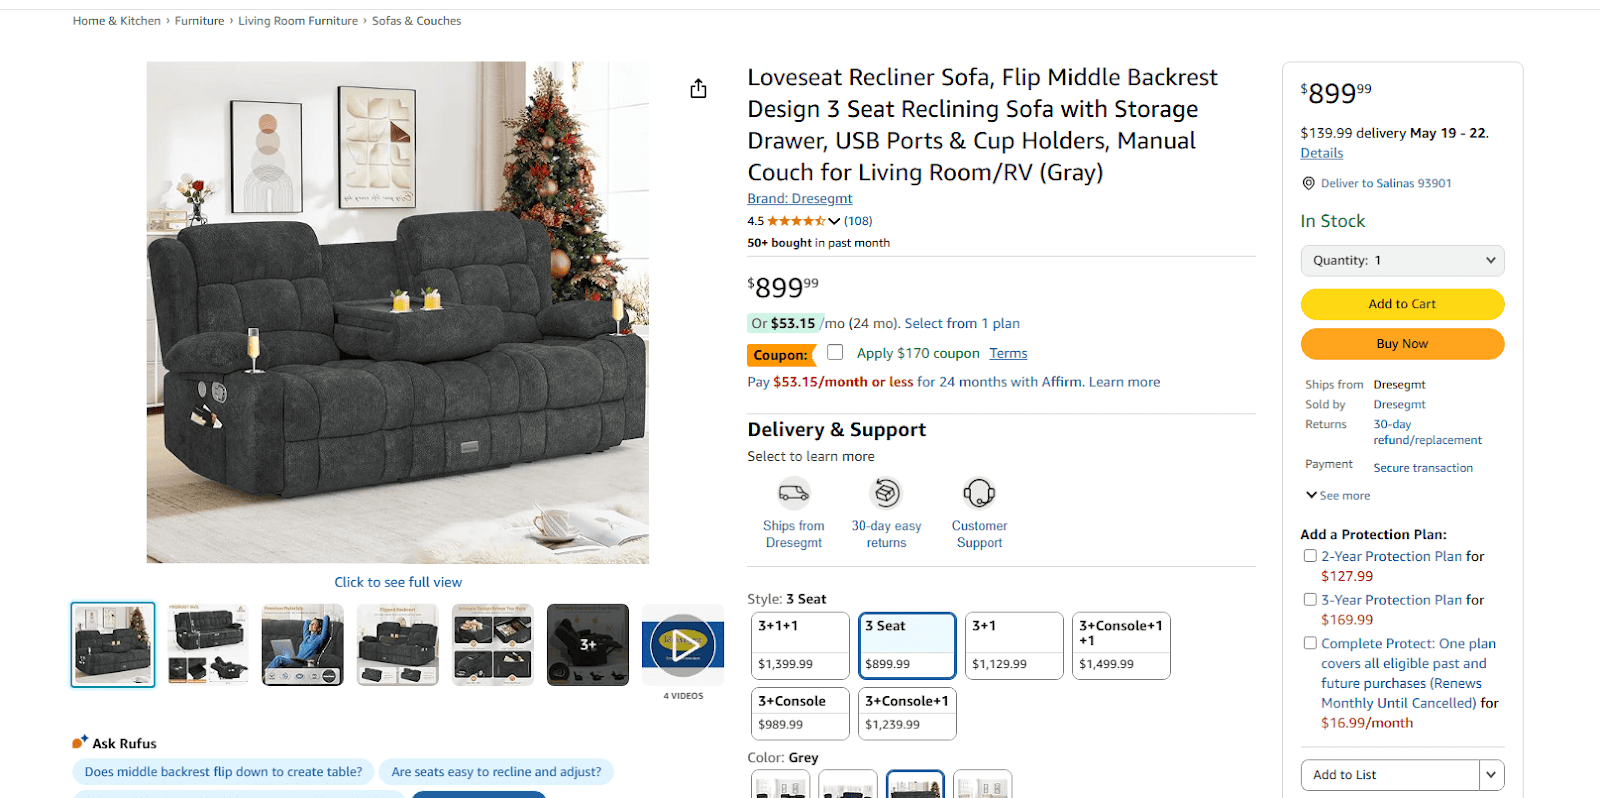Open the Brand: Dresegmt link
The height and width of the screenshot is (798, 1600).
pos(799,199)
